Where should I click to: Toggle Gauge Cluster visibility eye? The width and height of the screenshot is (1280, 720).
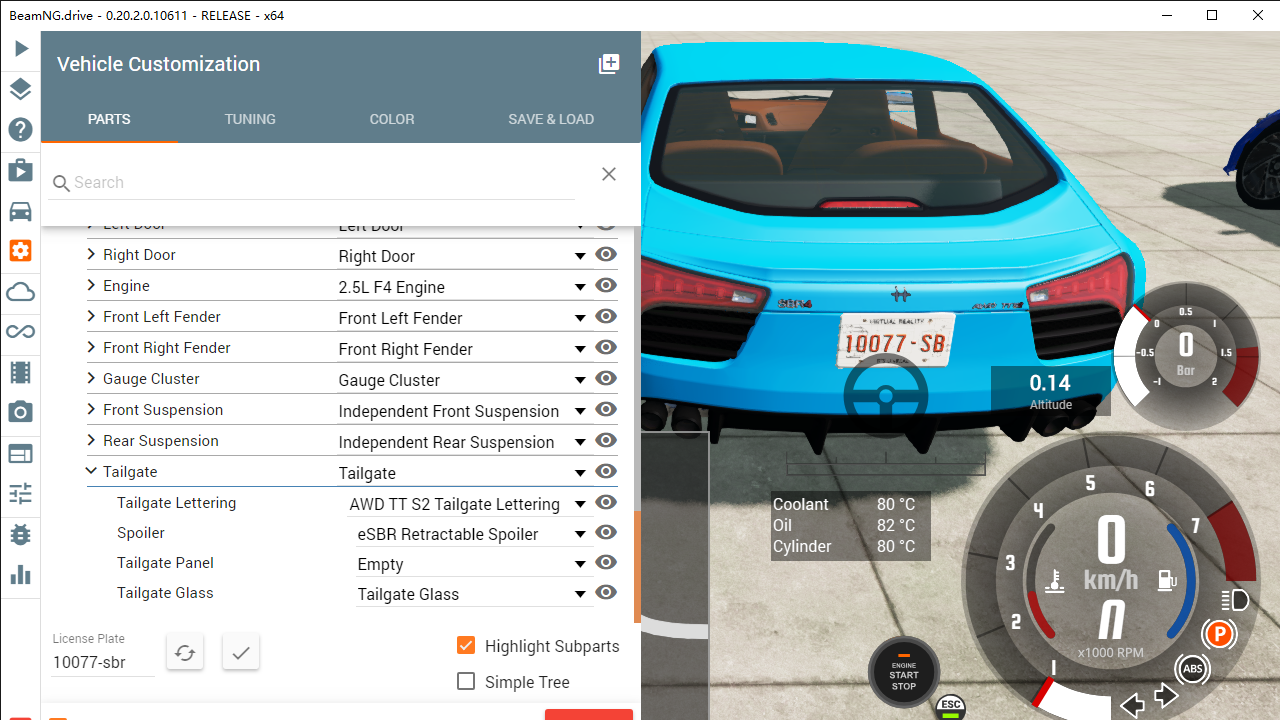click(605, 379)
